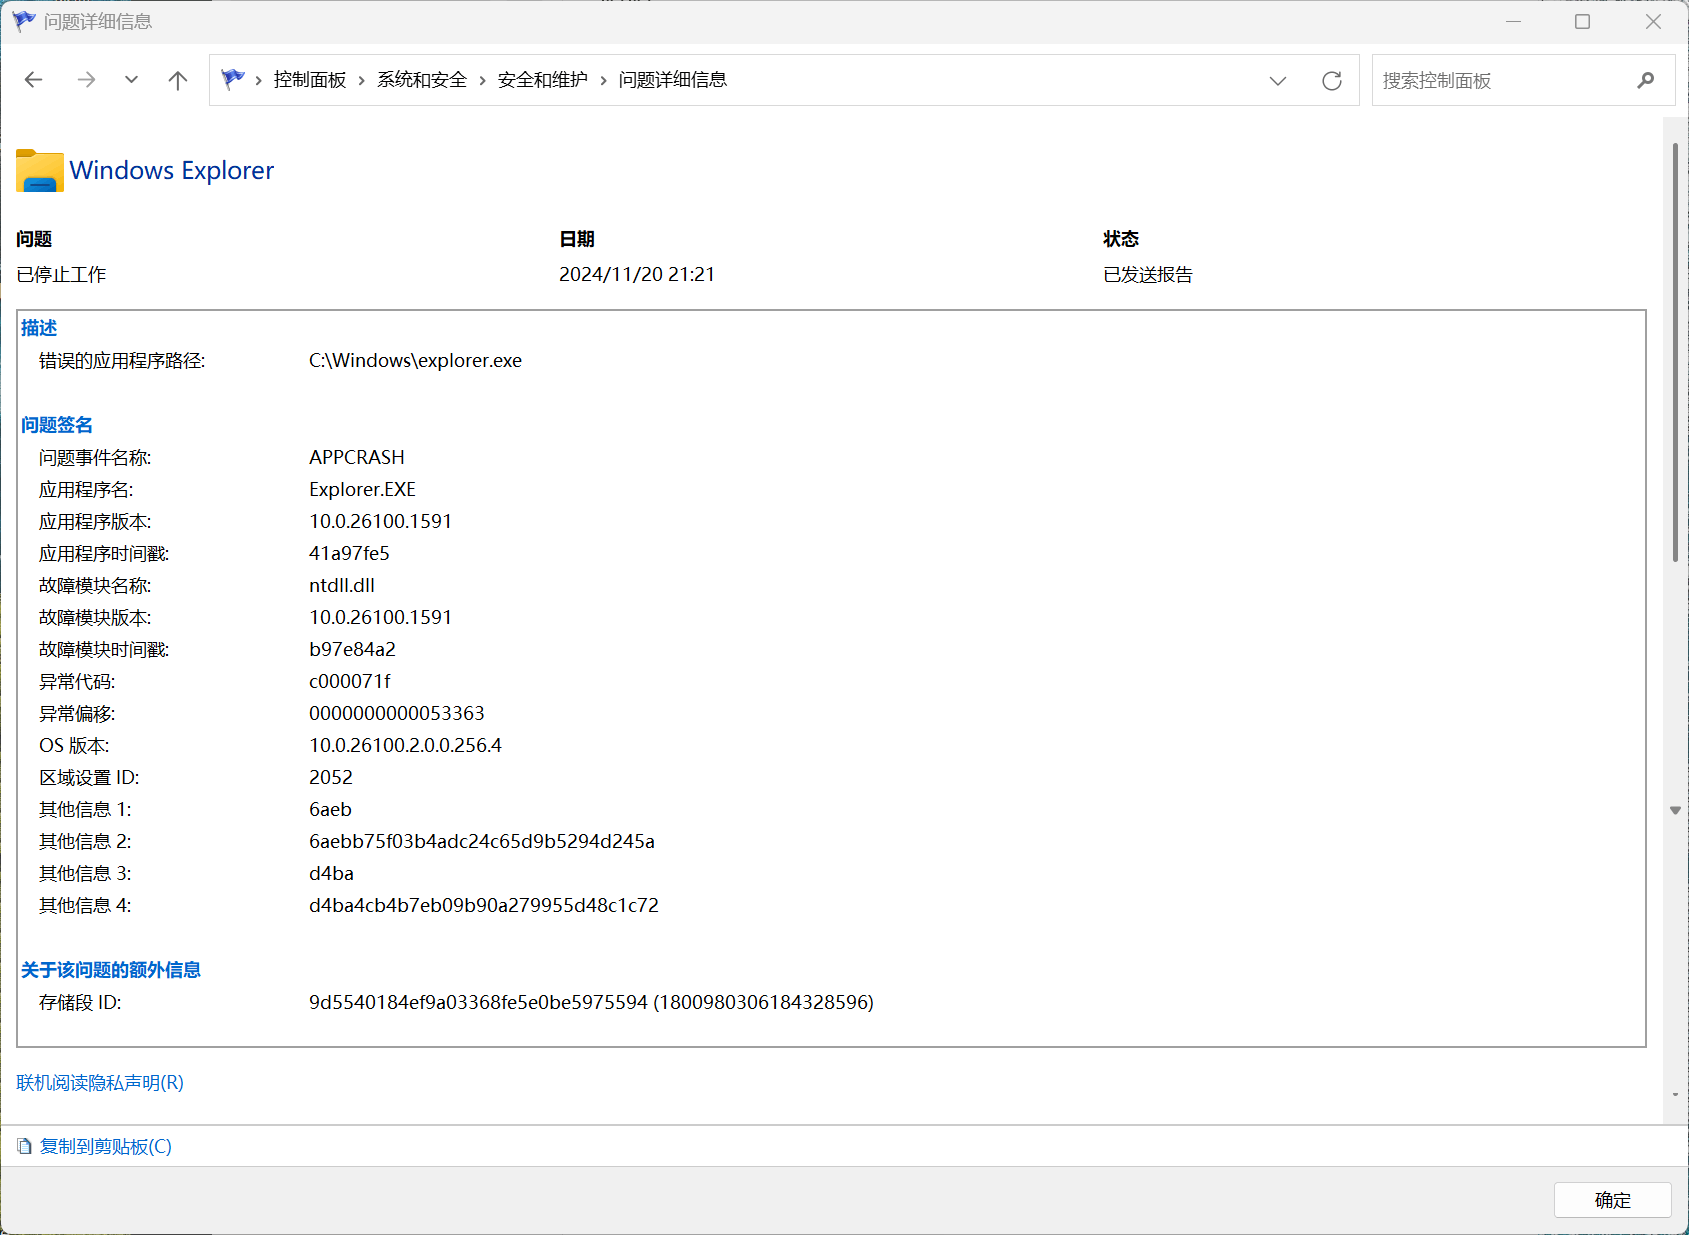Click the clipboard copy icon
The height and width of the screenshot is (1235, 1689).
25,1146
